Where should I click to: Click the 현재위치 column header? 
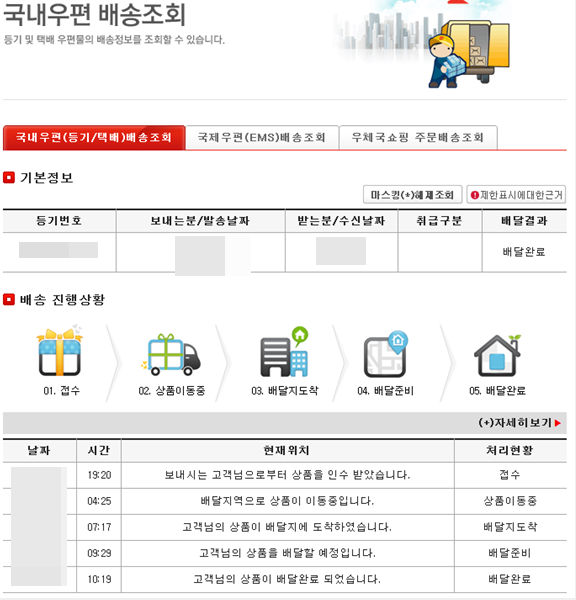(287, 450)
